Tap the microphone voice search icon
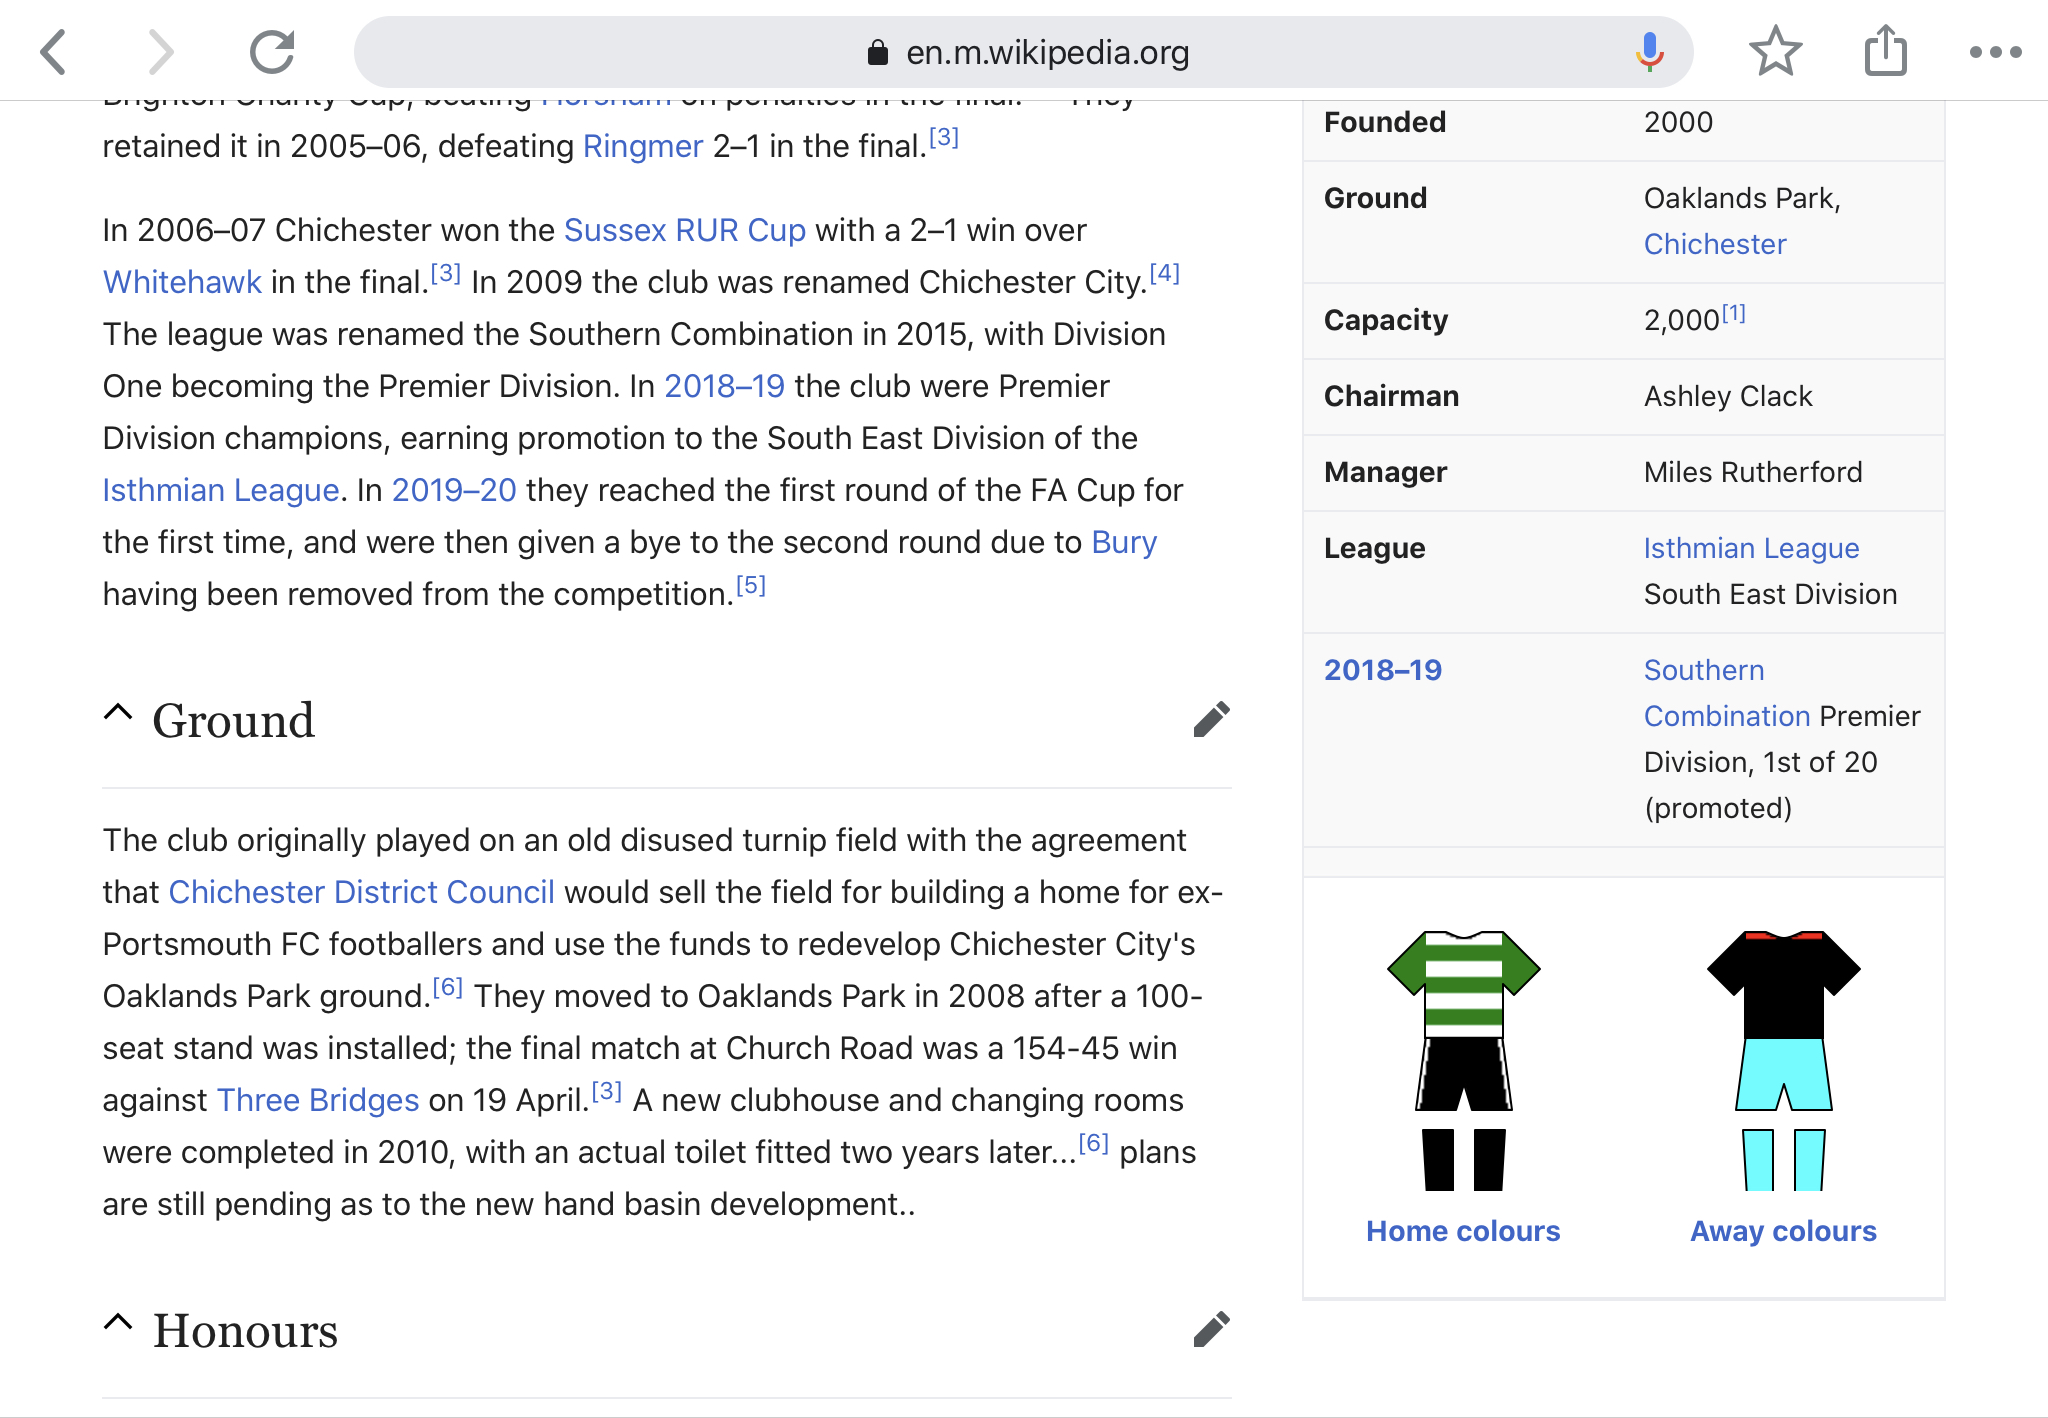The image size is (2048, 1418). 1650,52
